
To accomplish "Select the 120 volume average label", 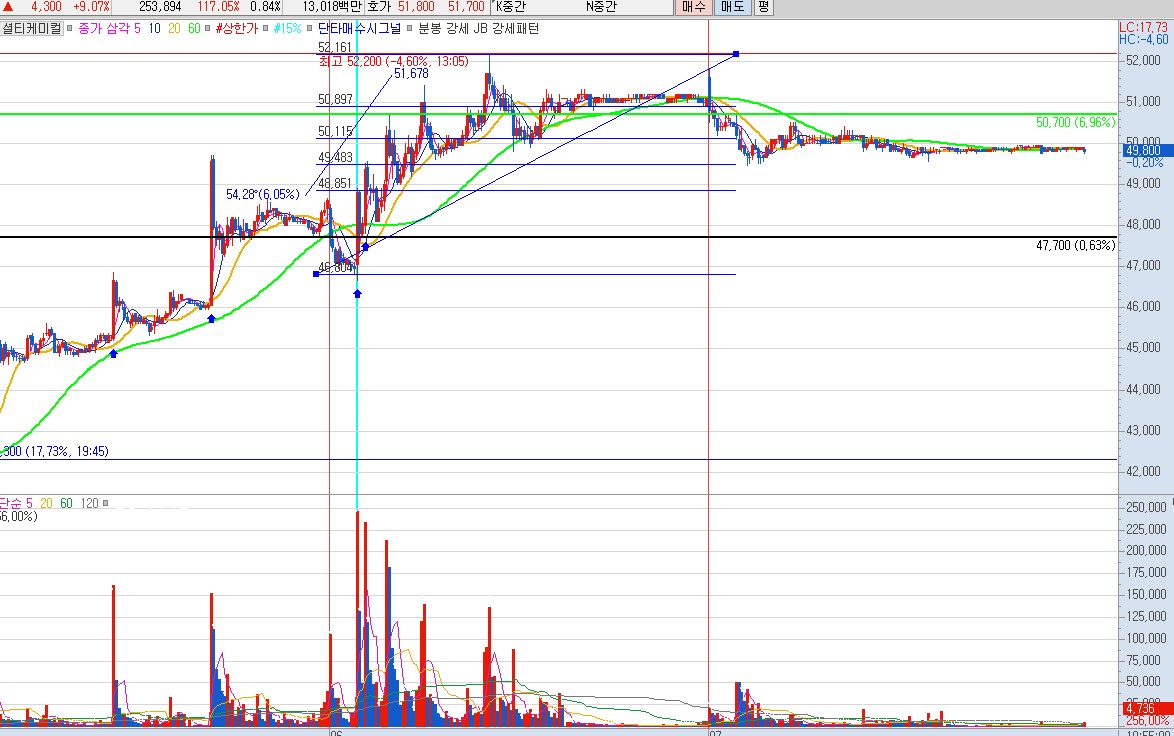I will click(89, 503).
